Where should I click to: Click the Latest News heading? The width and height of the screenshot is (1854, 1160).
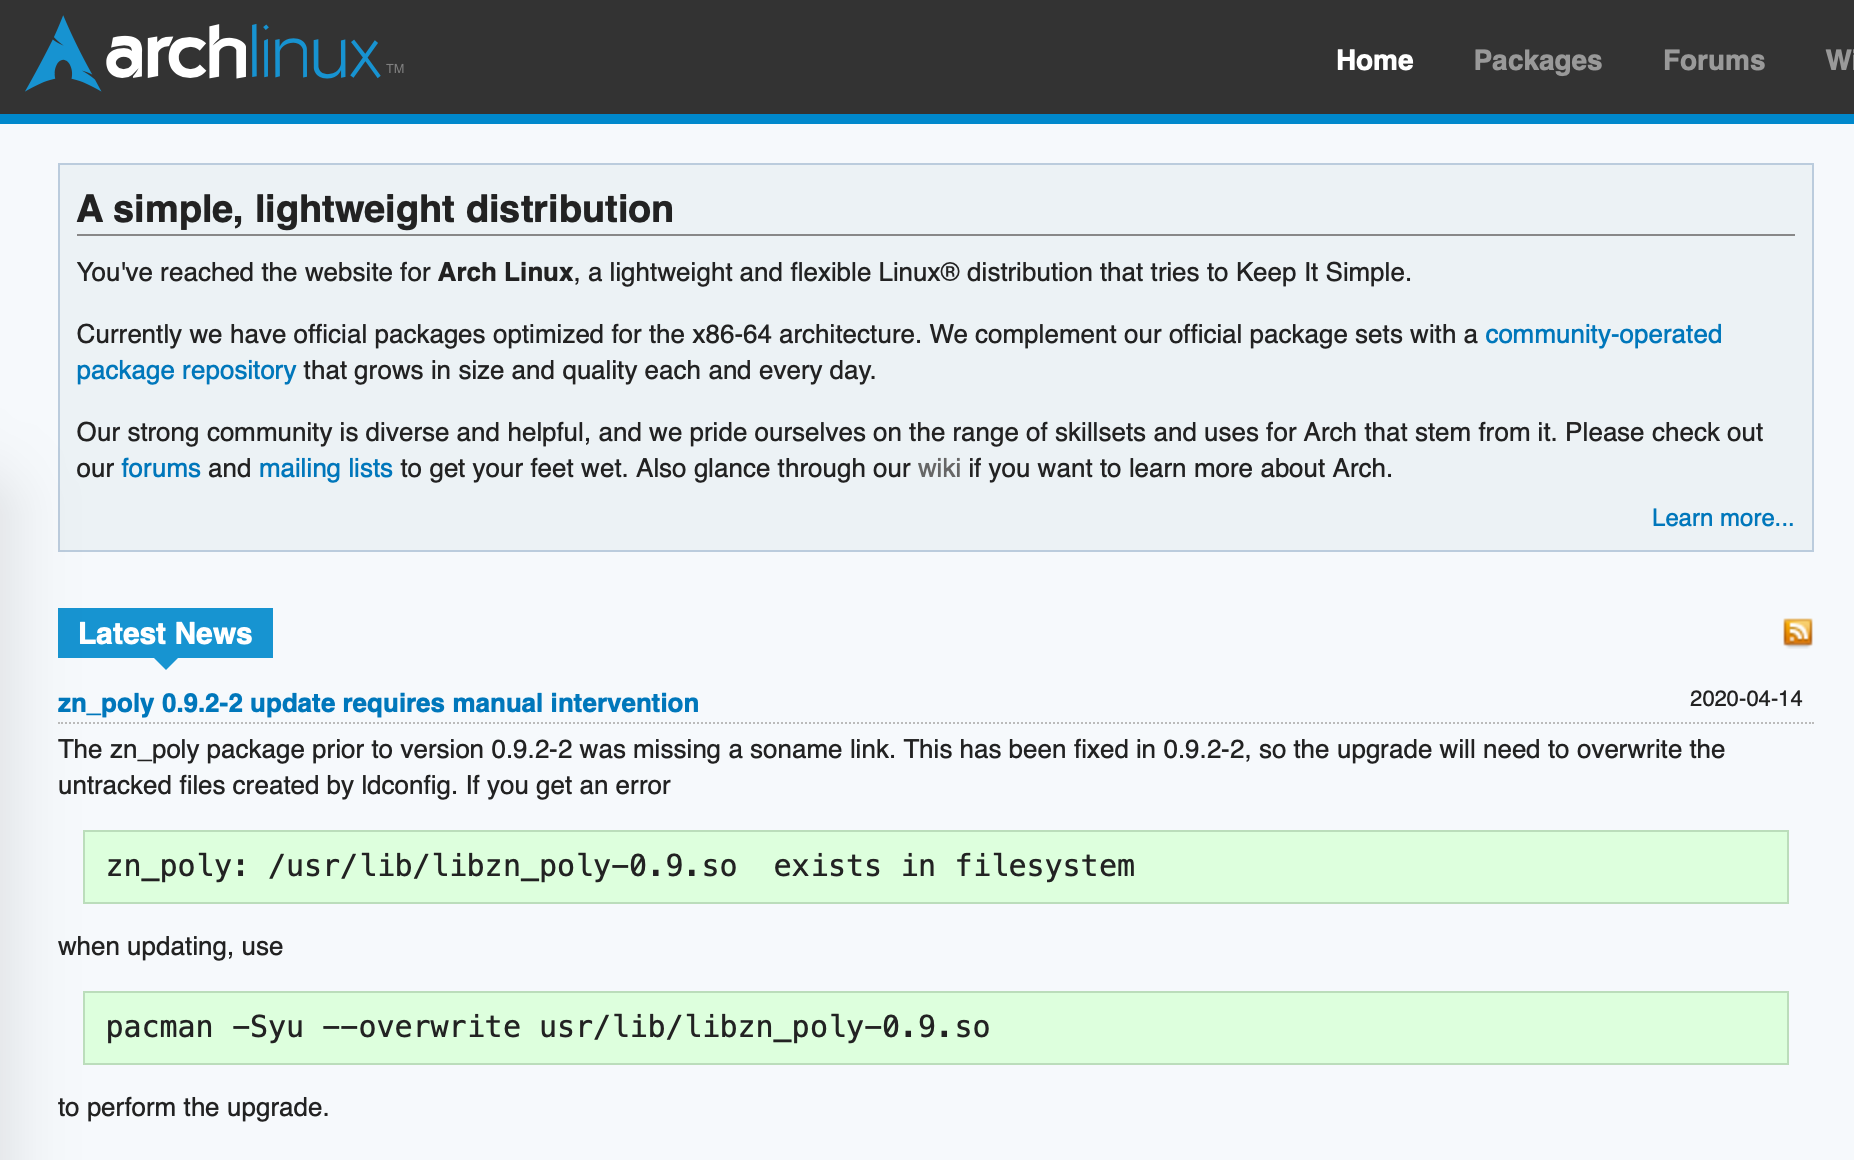point(165,633)
